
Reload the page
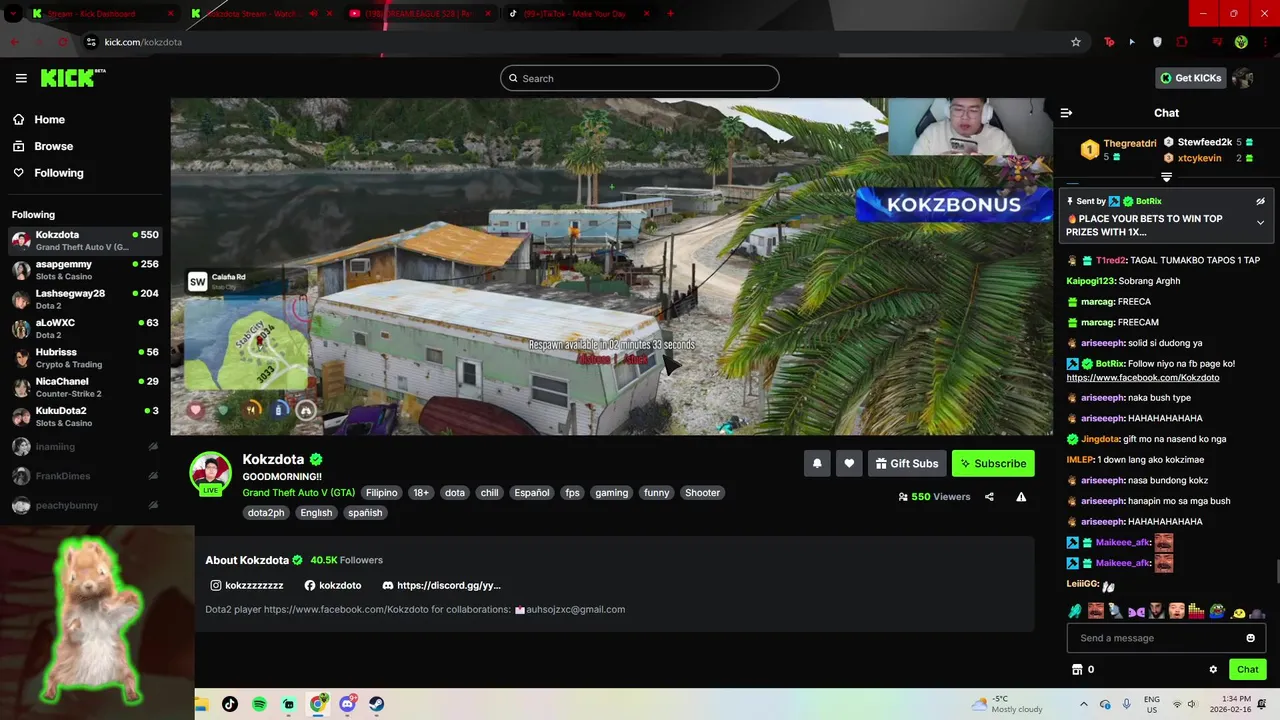[63, 42]
